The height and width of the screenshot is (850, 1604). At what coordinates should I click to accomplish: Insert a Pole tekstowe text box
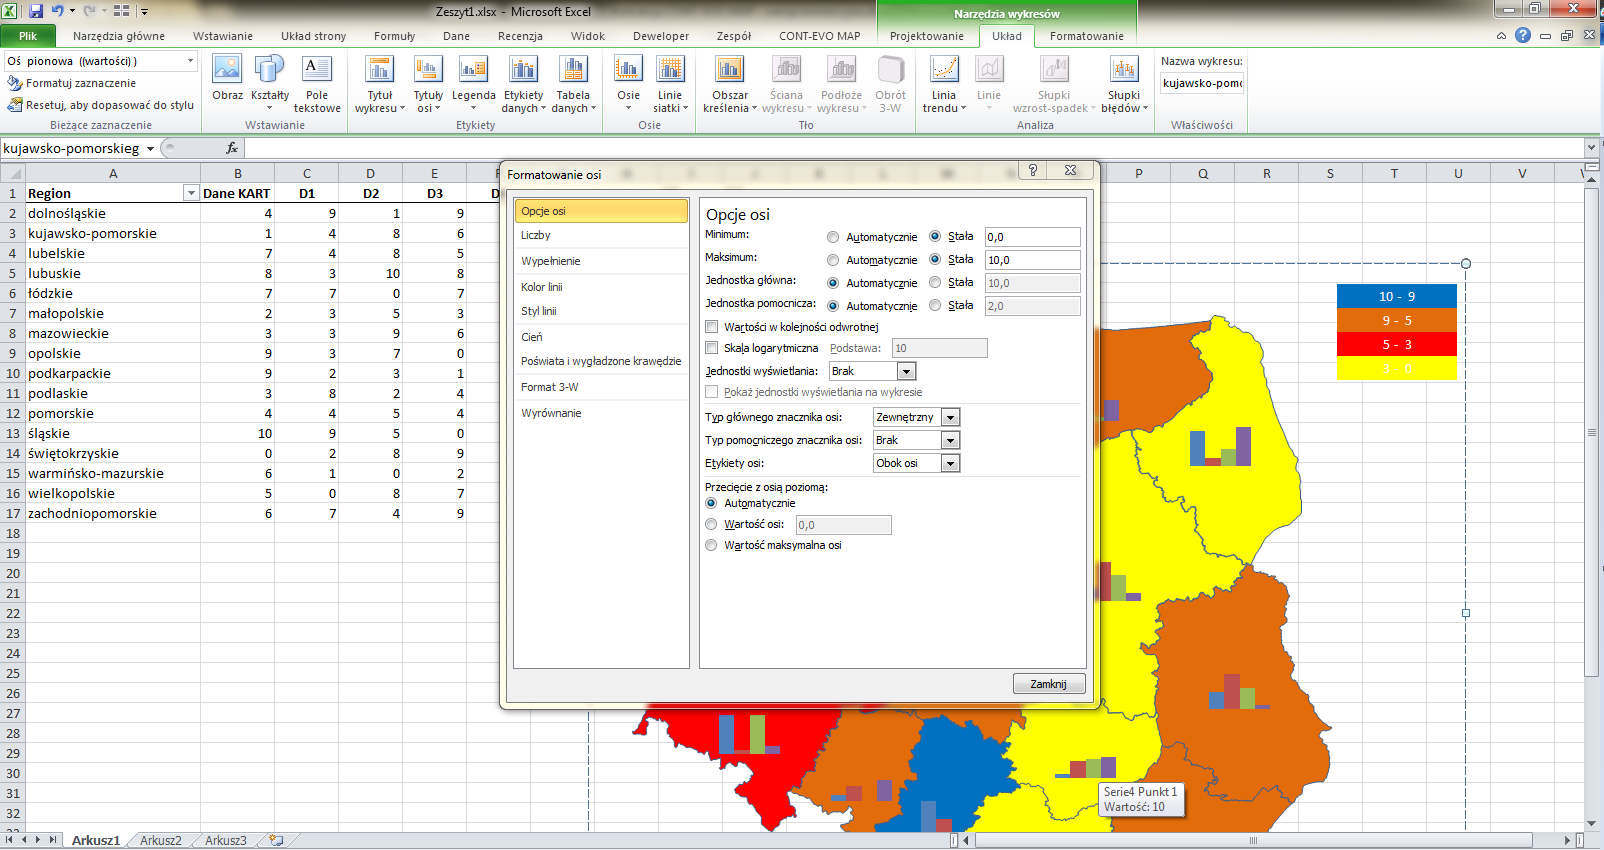coord(317,84)
